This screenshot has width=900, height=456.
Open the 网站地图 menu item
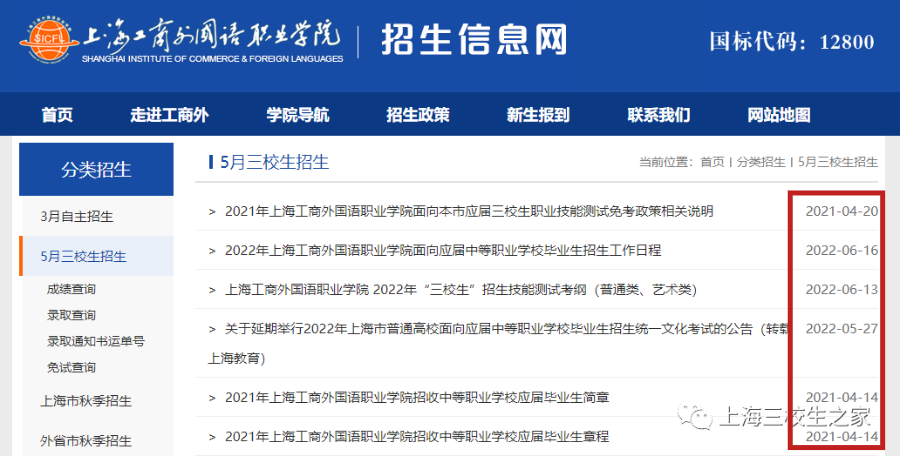[779, 115]
